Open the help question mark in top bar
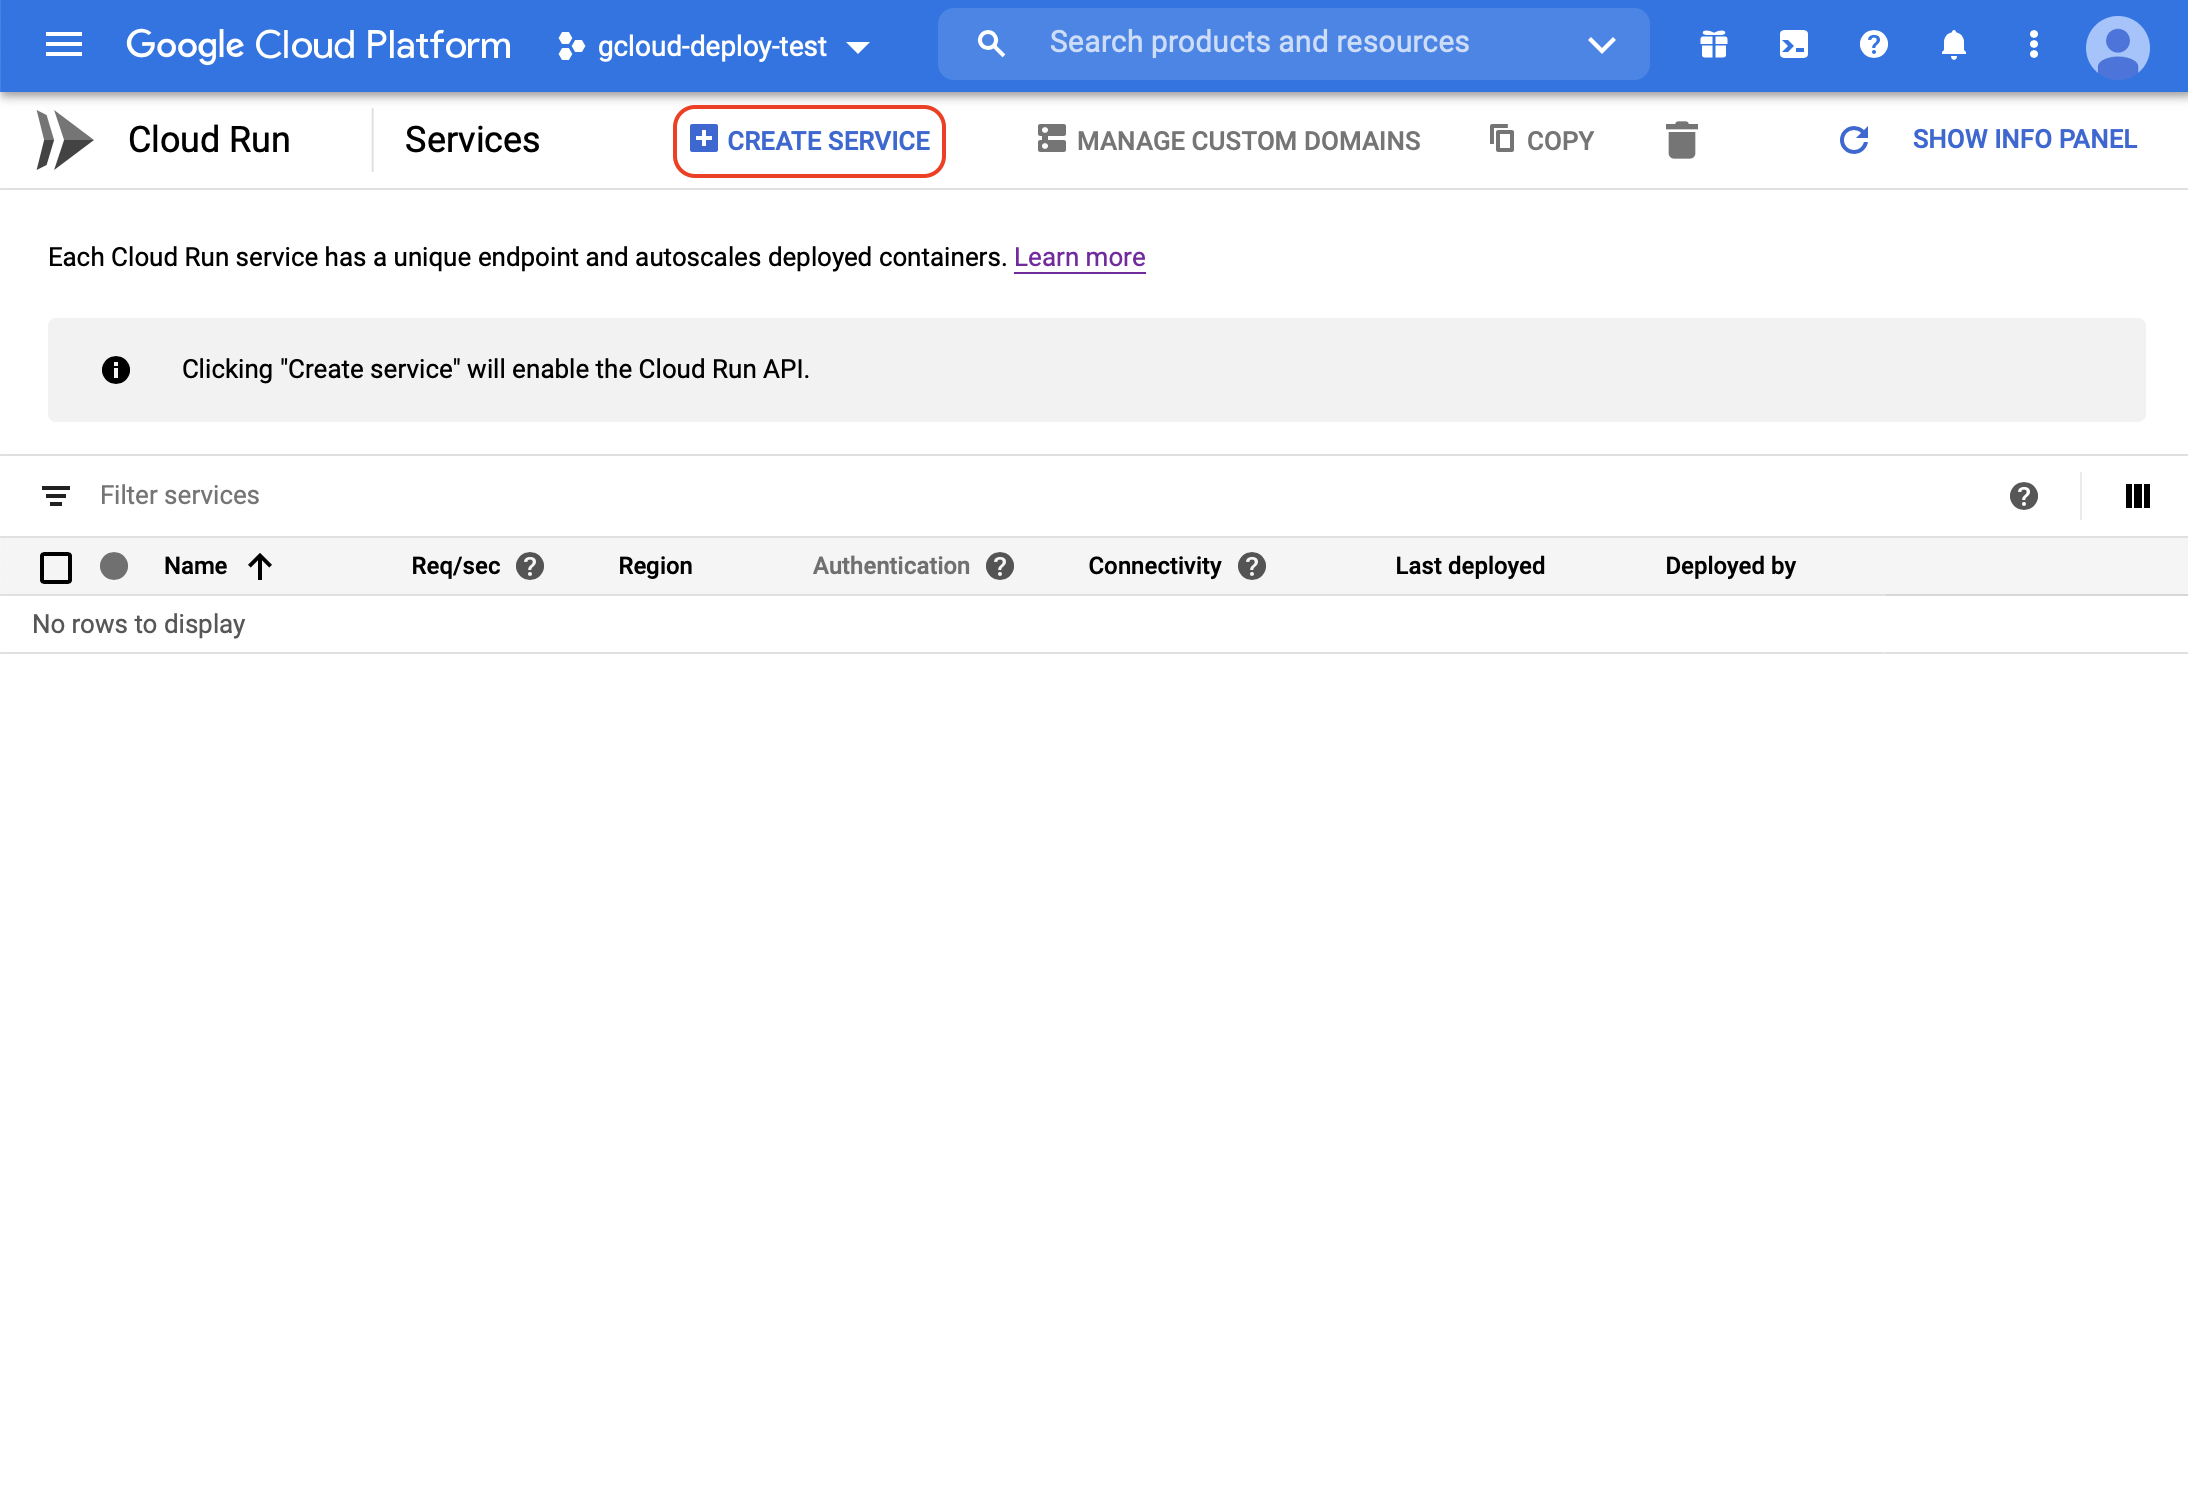Image resolution: width=2188 pixels, height=1488 pixels. tap(1874, 44)
